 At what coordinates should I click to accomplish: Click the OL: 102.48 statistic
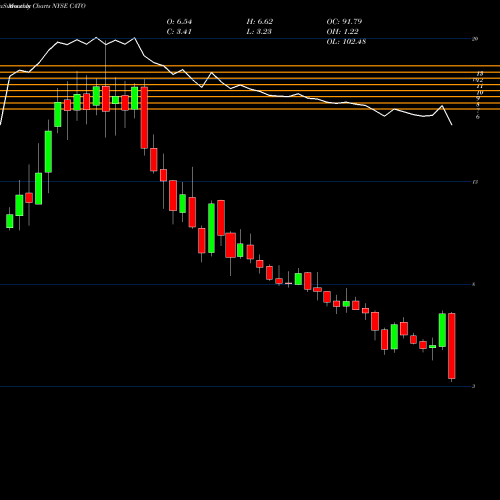346,42
